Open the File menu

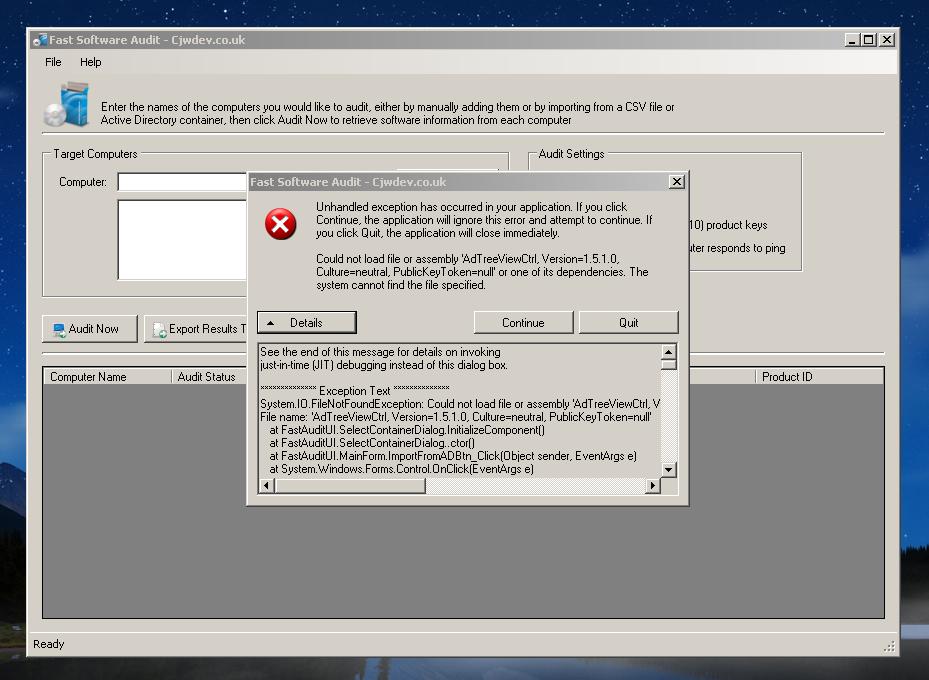pyautogui.click(x=53, y=62)
